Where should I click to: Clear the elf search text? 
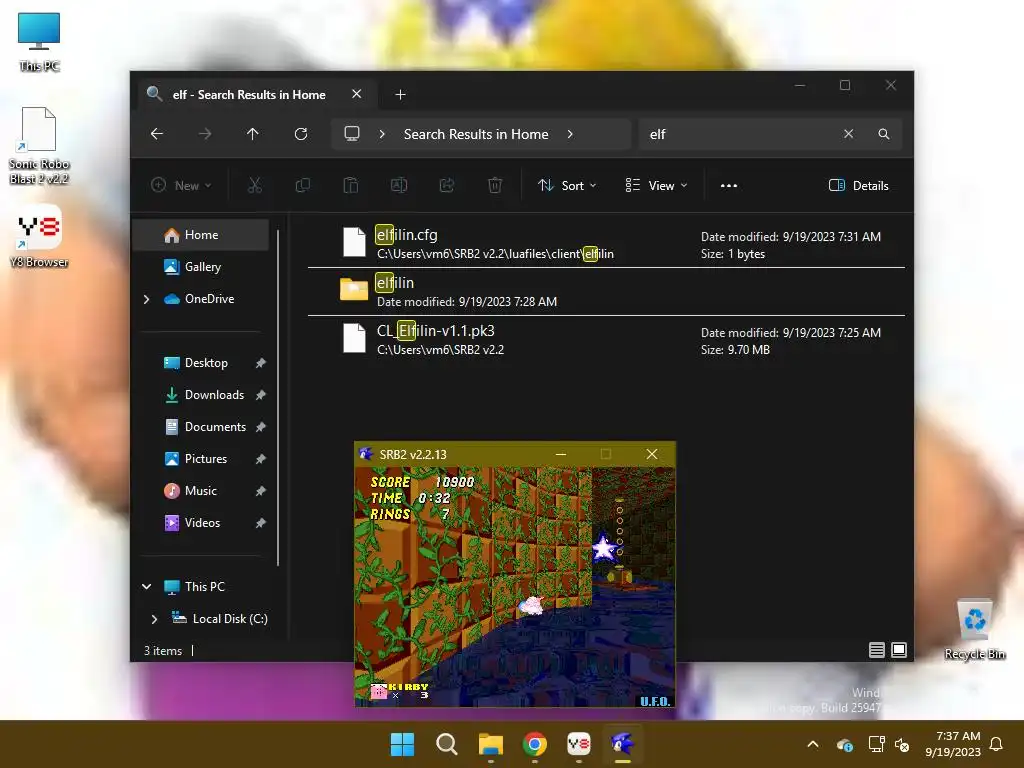click(x=848, y=134)
